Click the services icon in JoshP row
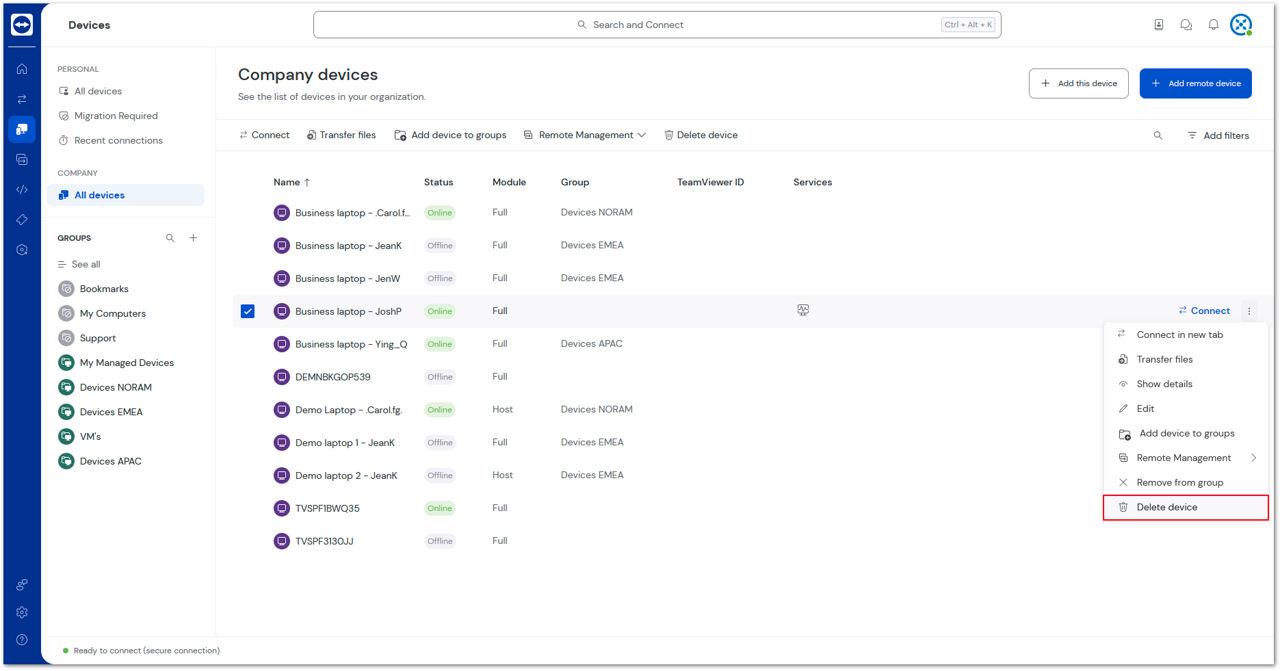1280x671 pixels. tap(803, 311)
